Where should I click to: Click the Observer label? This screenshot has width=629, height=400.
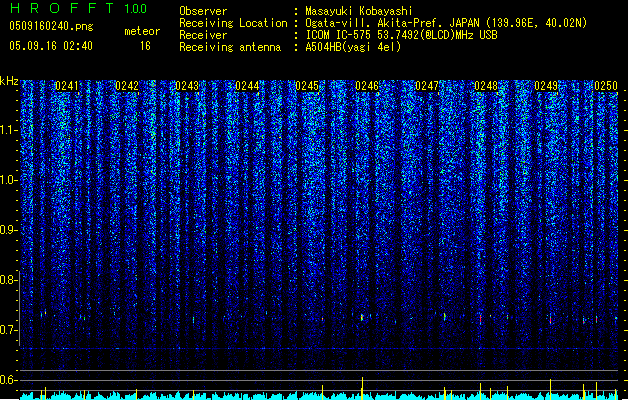tap(203, 11)
